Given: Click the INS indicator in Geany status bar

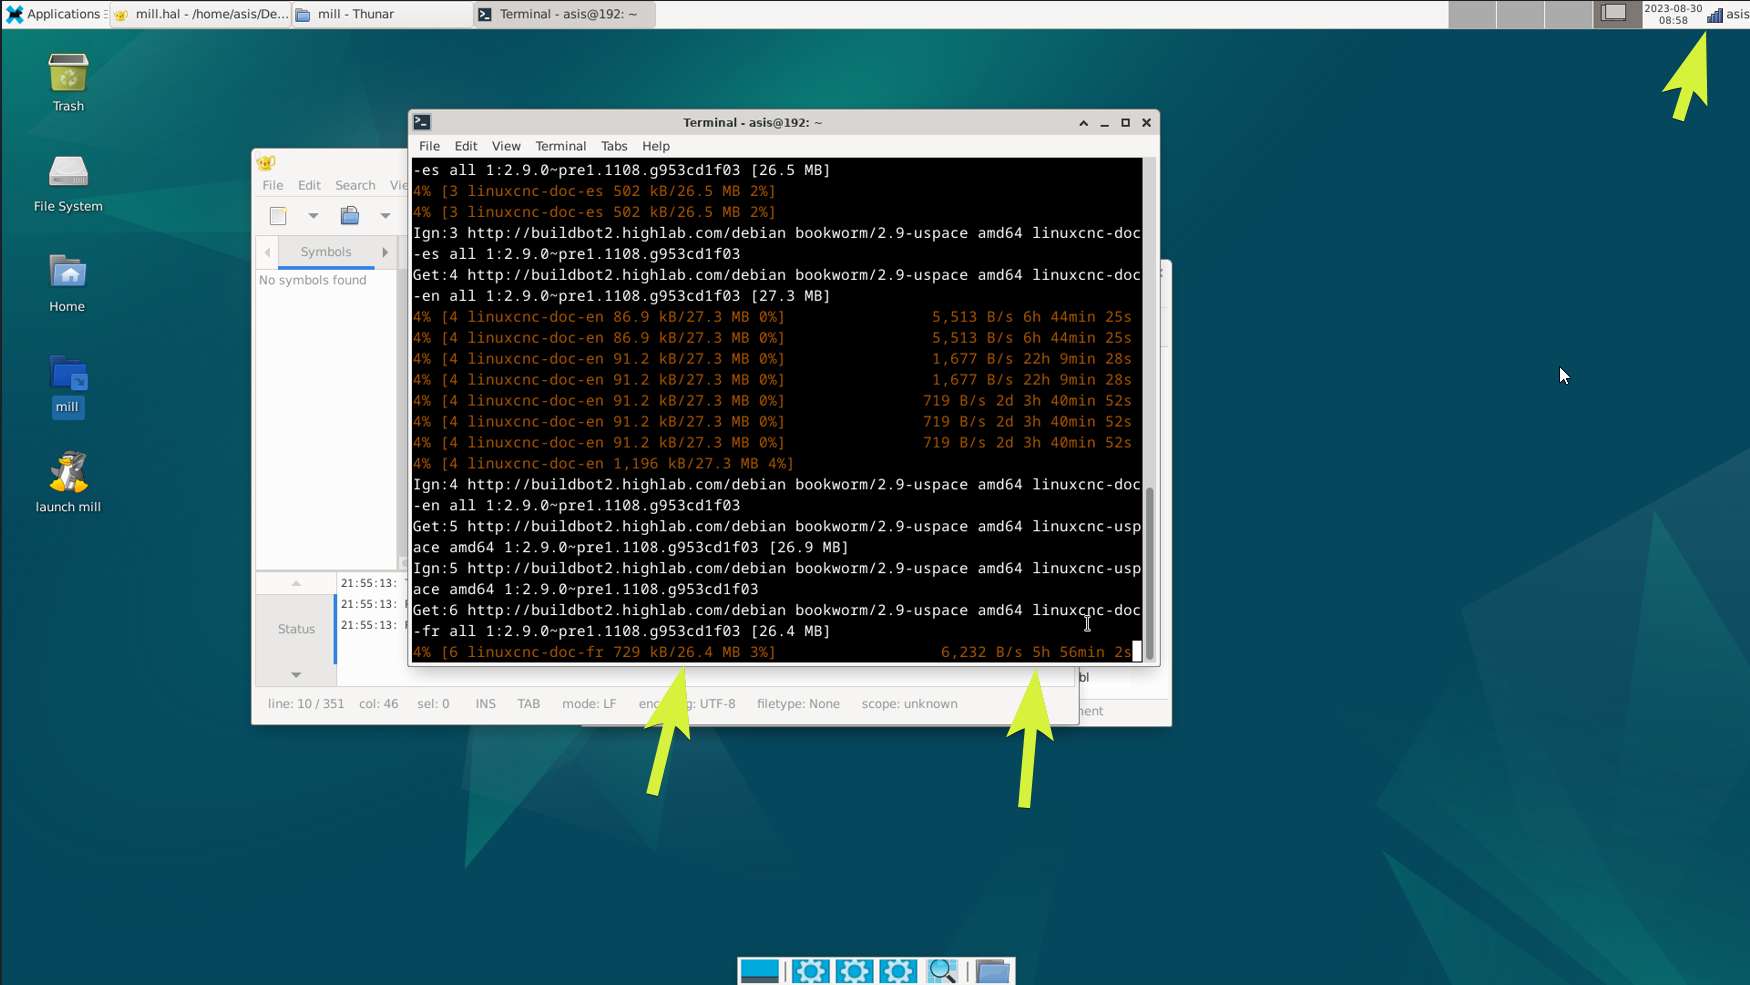Looking at the screenshot, I should pos(486,704).
